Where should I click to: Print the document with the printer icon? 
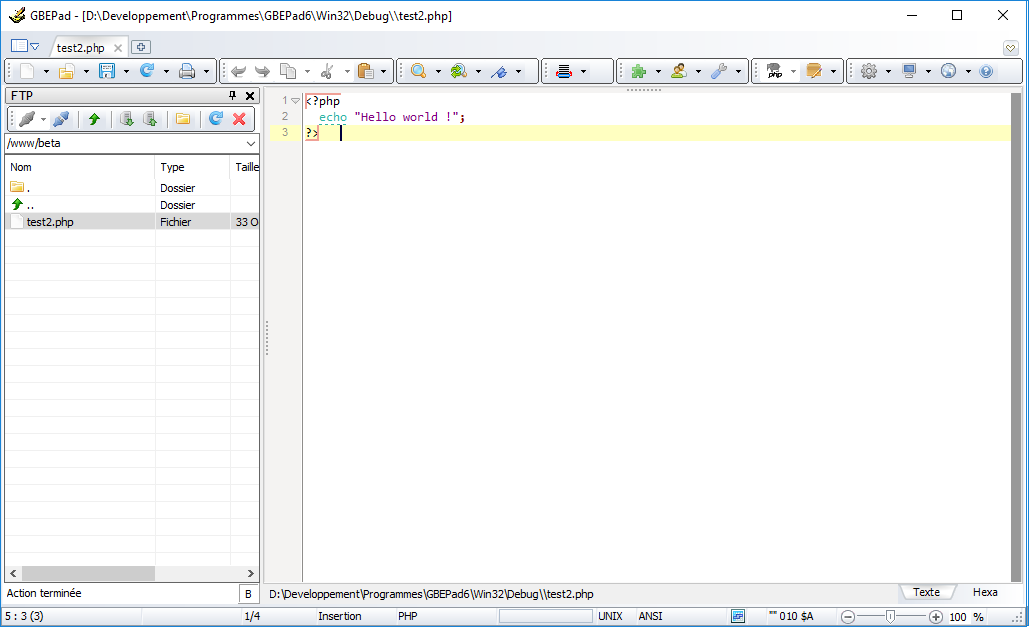coord(187,71)
